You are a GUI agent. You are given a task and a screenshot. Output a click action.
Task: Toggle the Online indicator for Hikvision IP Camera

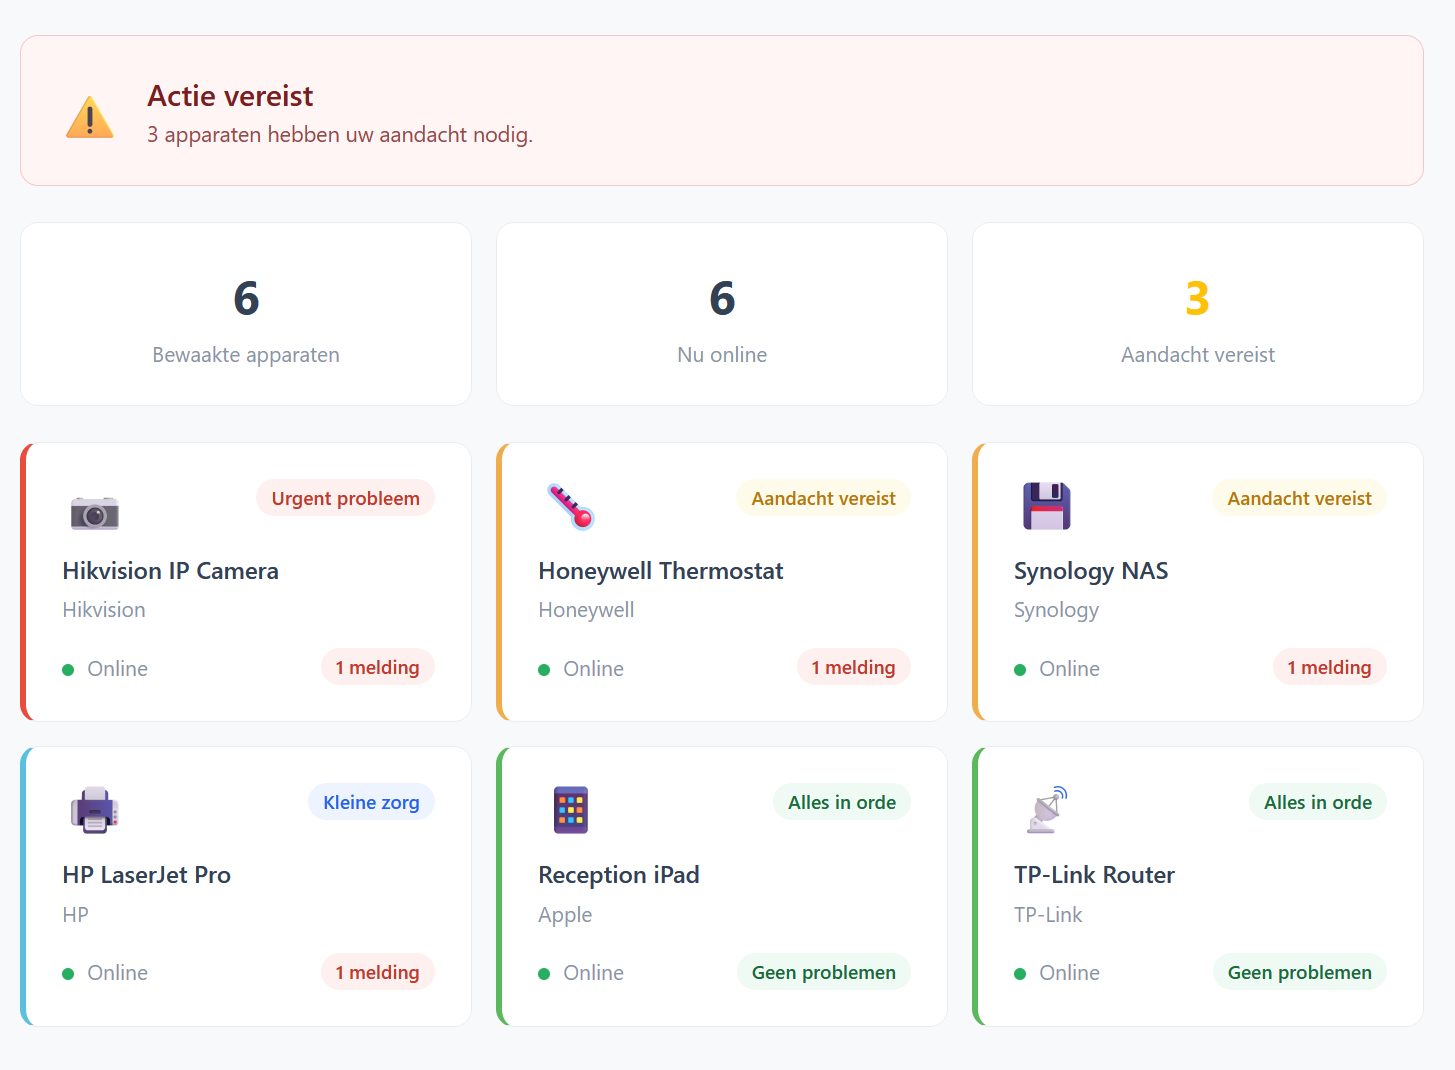(68, 668)
